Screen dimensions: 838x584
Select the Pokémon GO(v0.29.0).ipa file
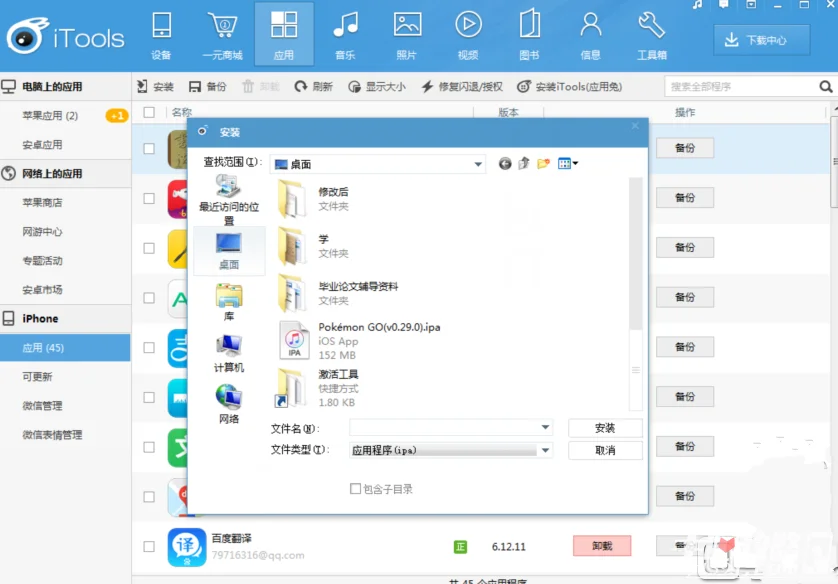(360, 340)
